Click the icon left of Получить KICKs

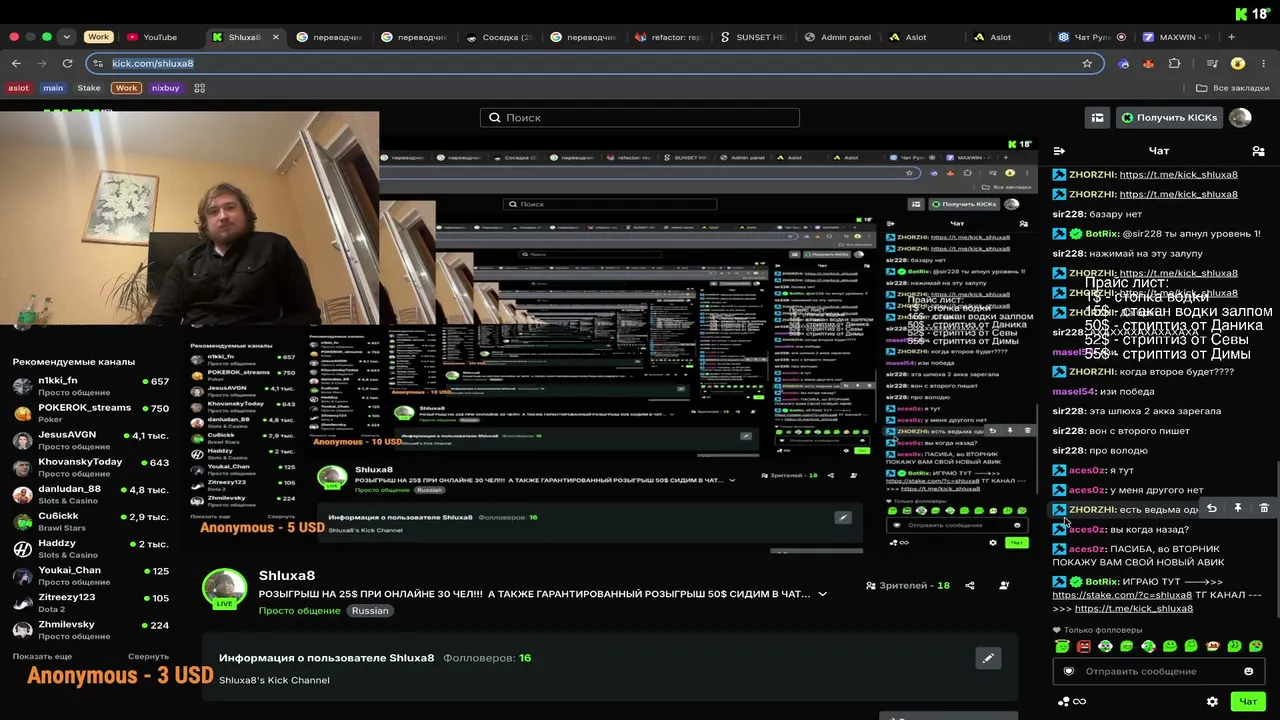click(1097, 118)
